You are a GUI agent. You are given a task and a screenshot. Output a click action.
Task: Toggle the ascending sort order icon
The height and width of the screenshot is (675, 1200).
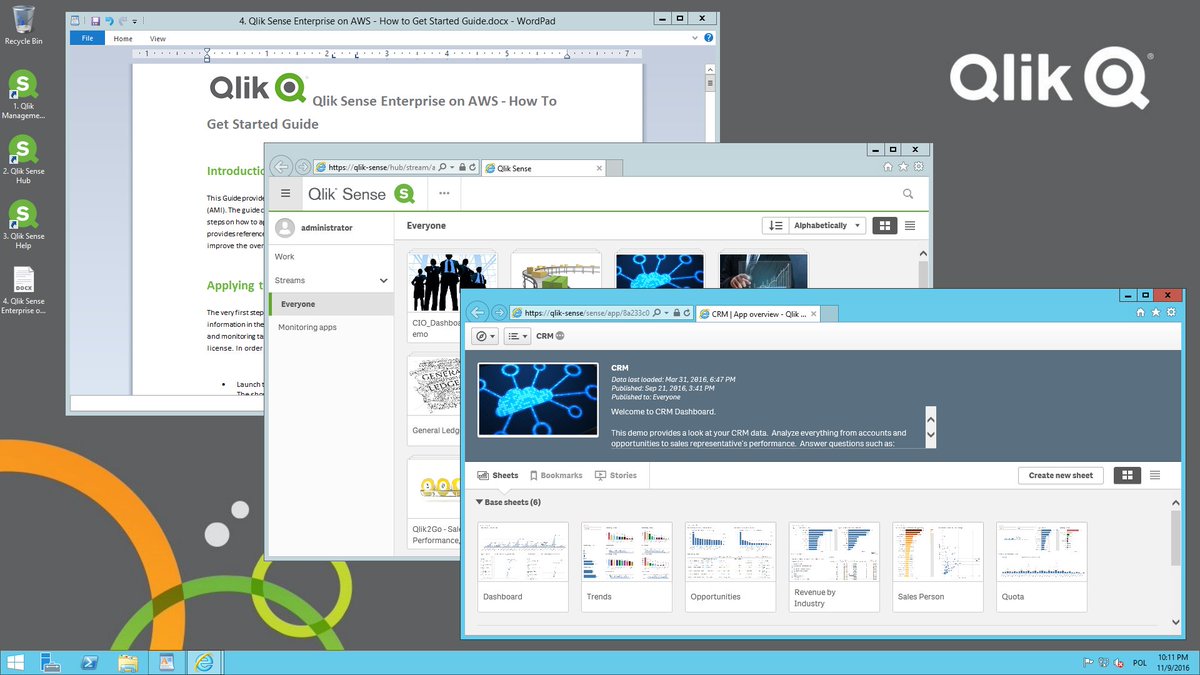pyautogui.click(x=776, y=225)
